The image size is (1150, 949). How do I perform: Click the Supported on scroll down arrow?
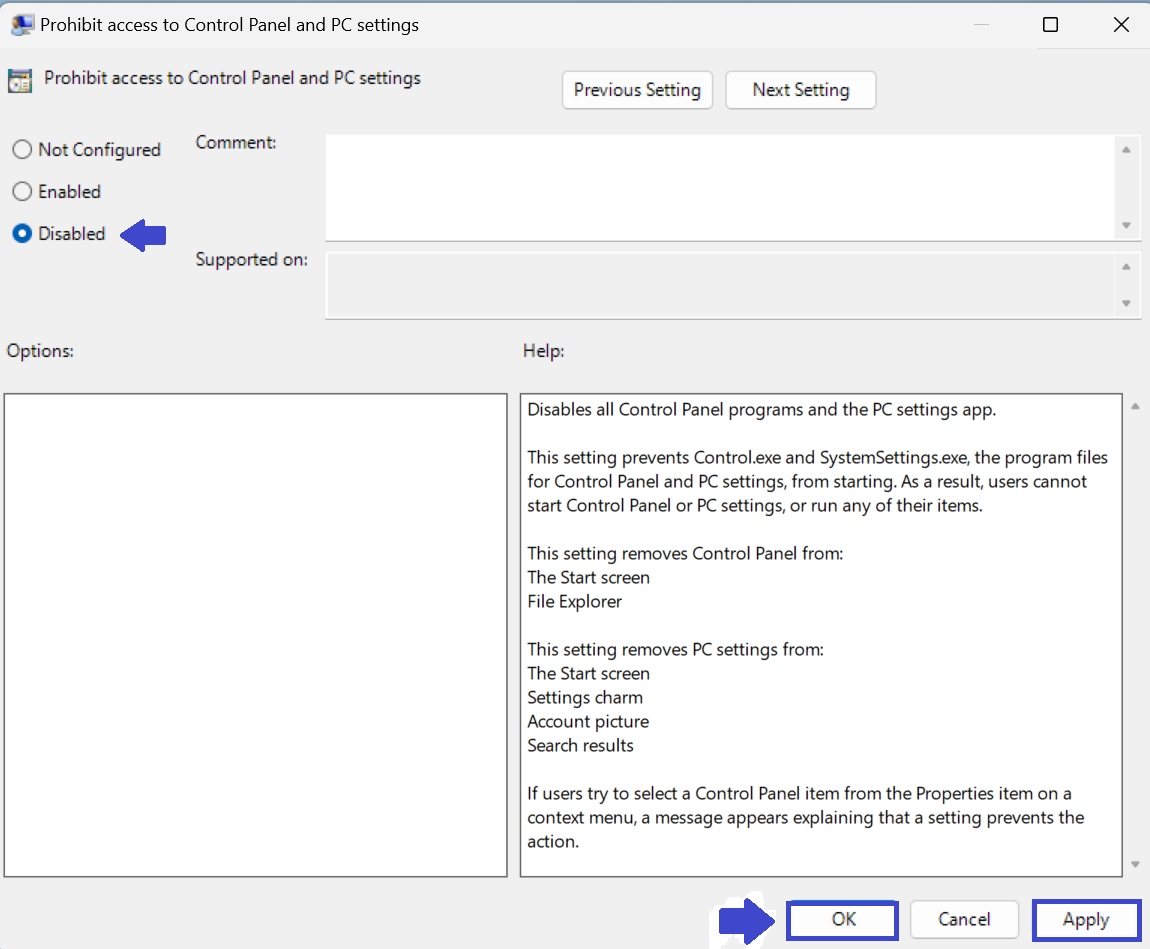pos(1126,304)
